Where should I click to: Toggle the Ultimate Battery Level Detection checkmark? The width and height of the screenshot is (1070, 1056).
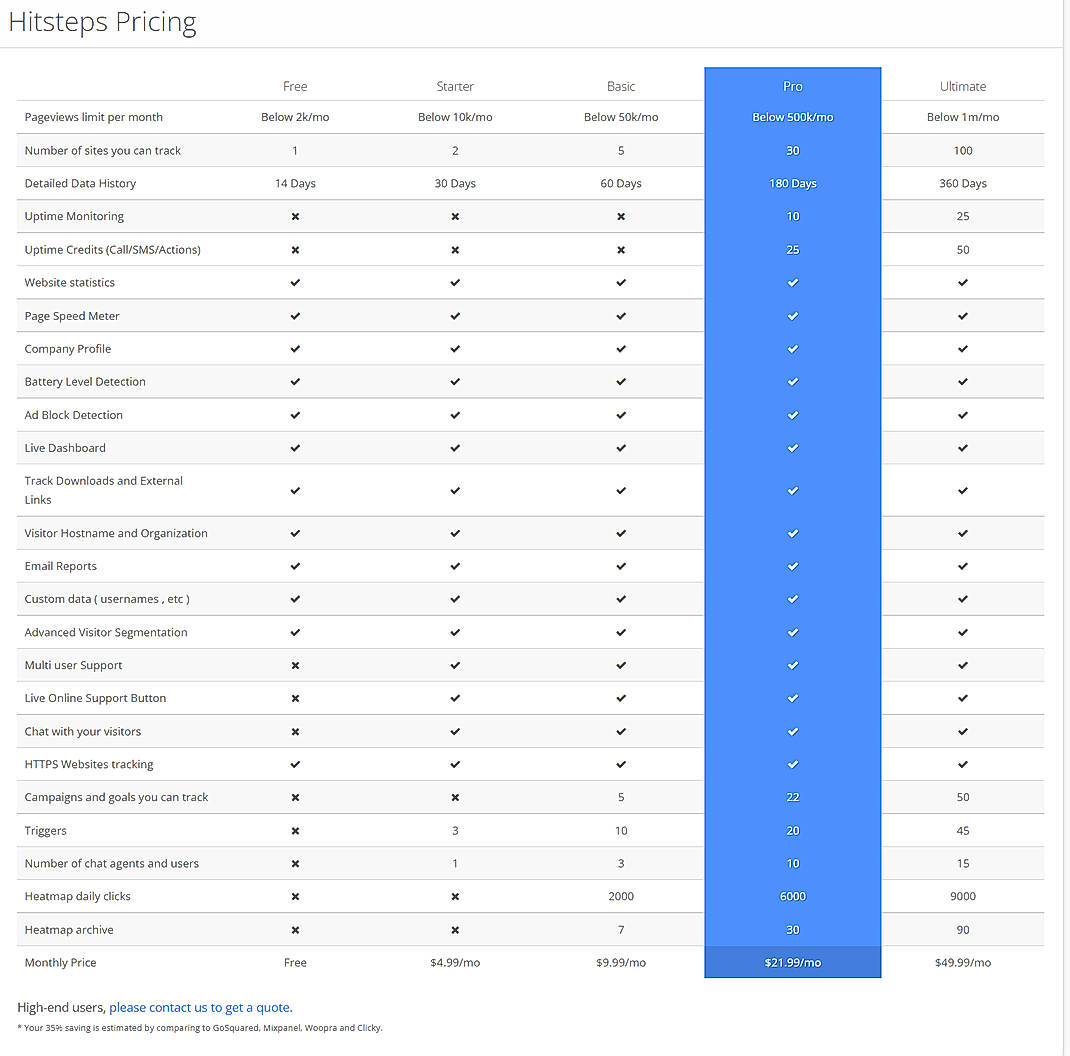[962, 381]
